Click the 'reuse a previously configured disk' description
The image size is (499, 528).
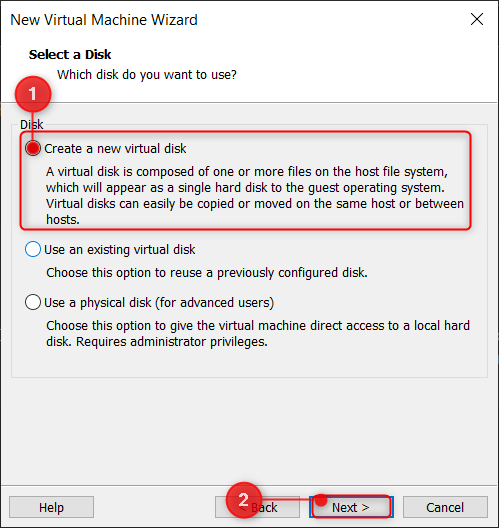(207, 272)
